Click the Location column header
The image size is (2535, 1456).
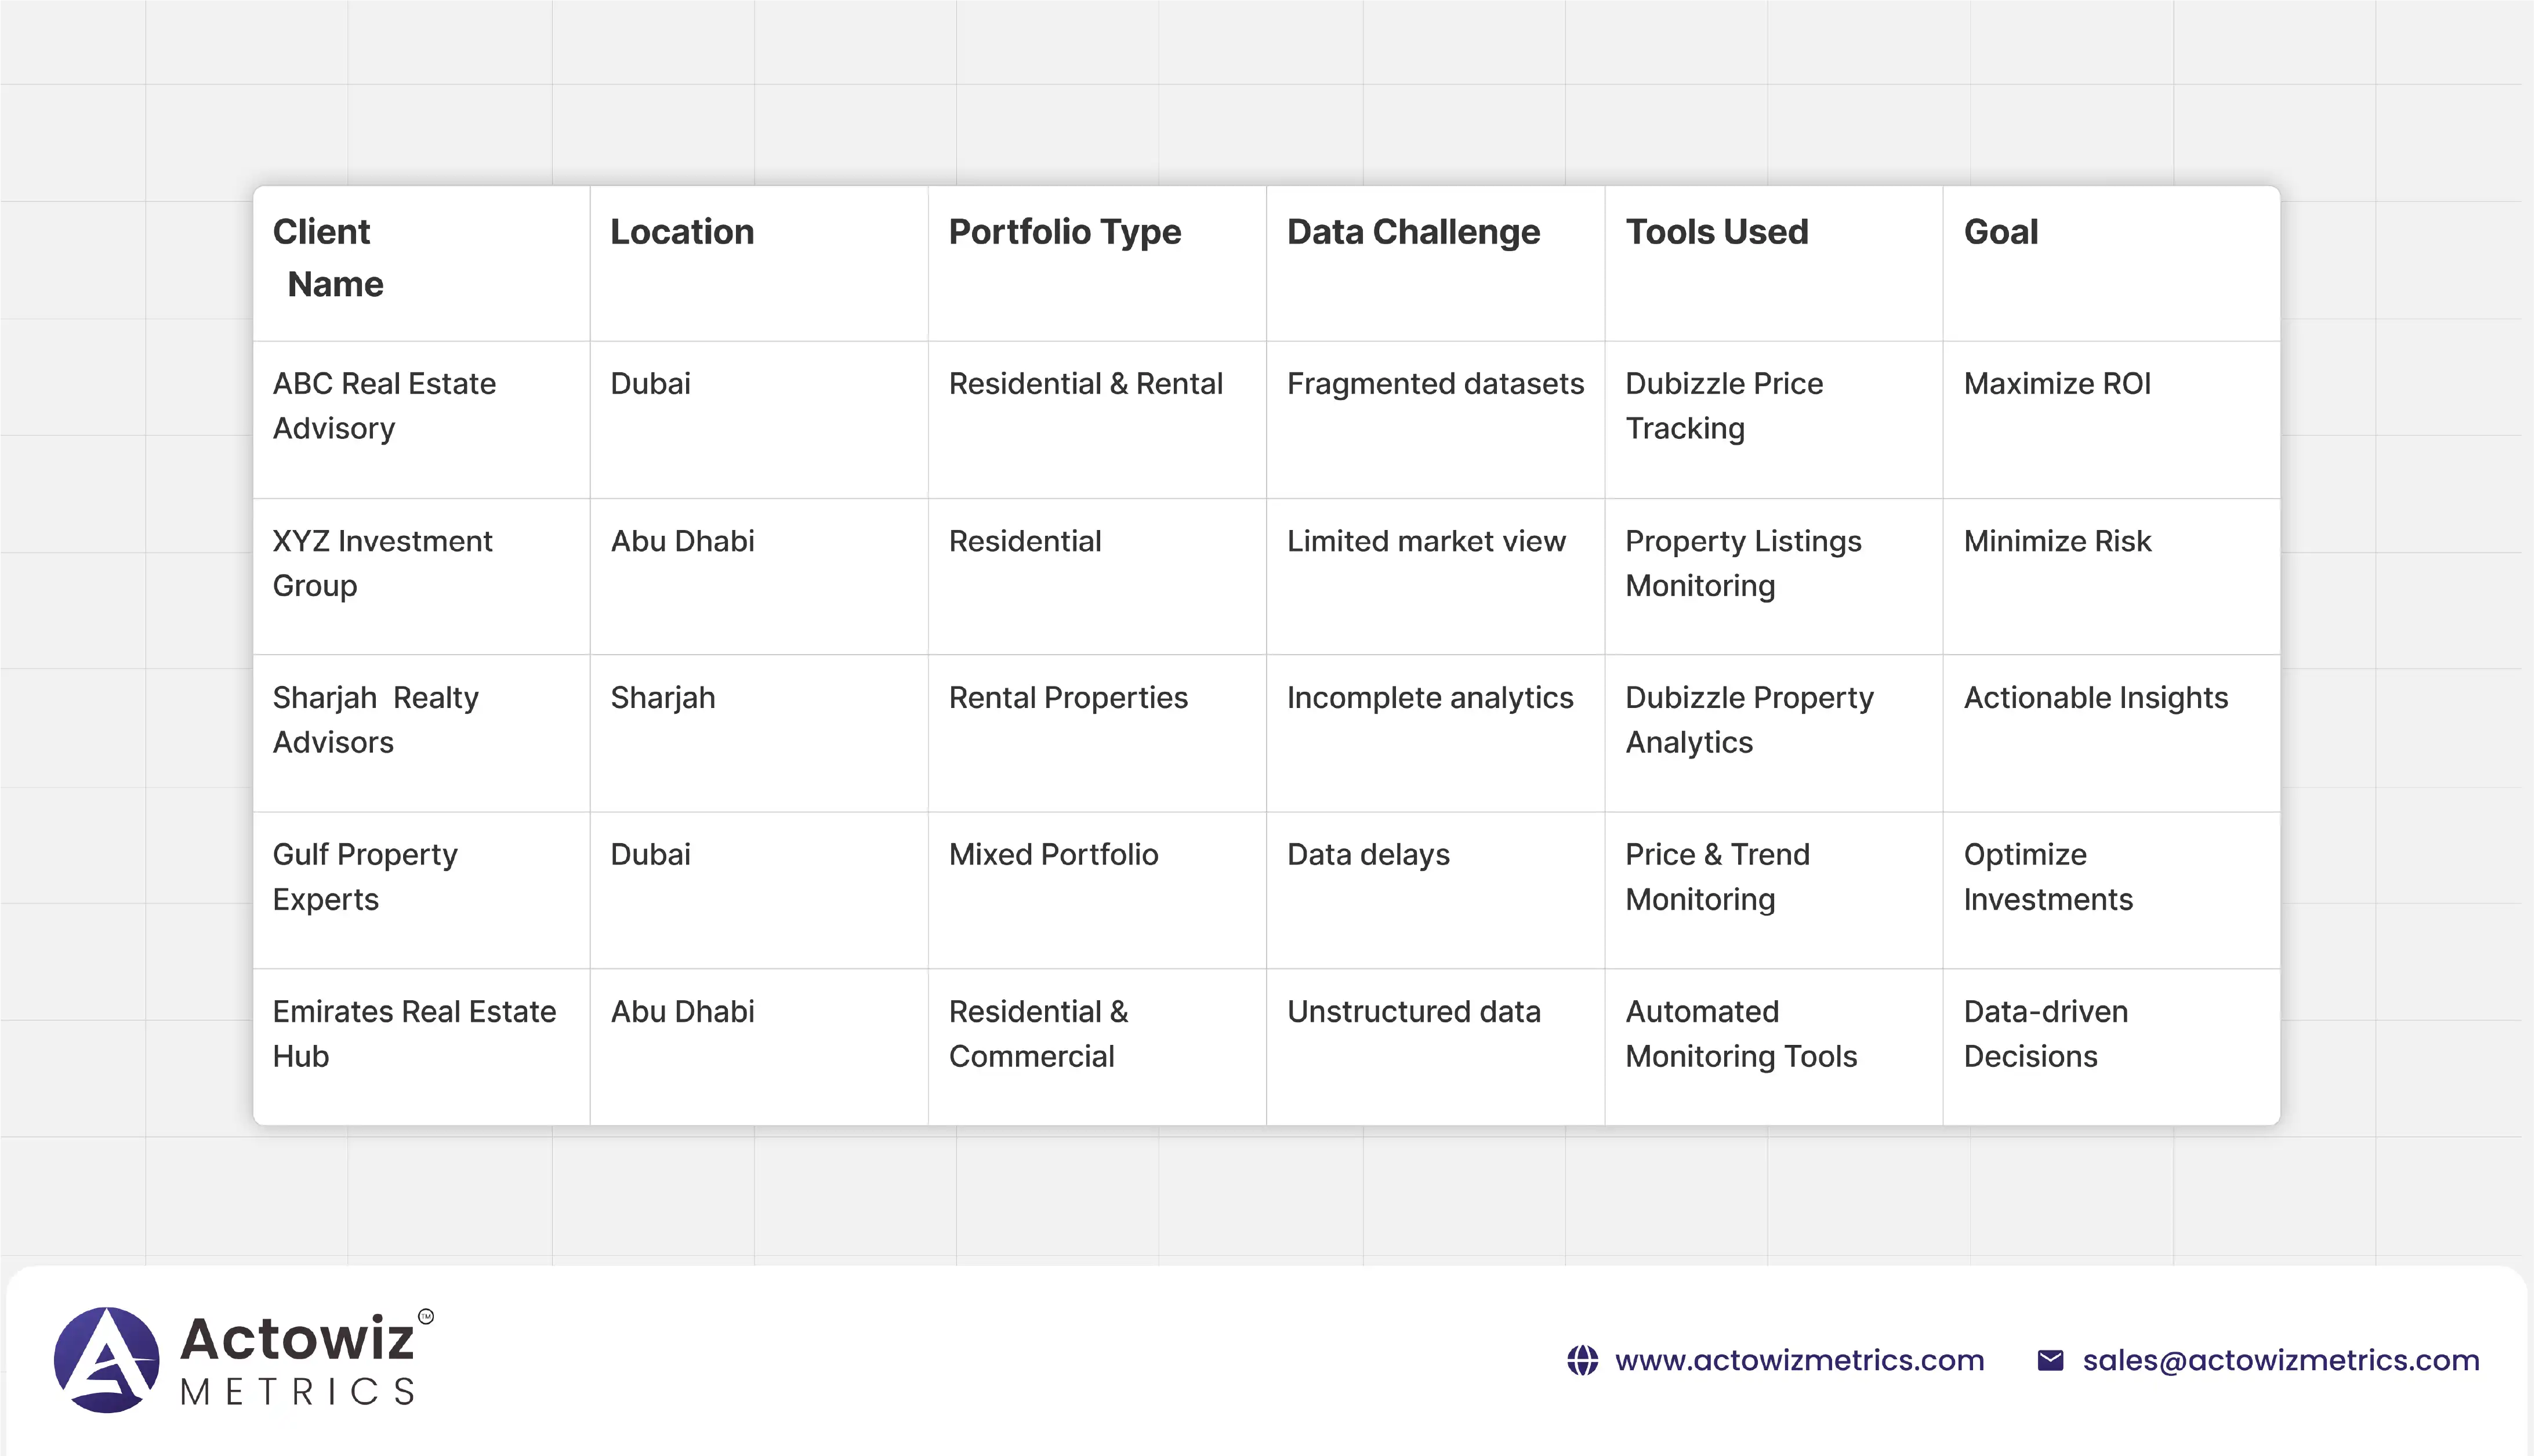tap(682, 232)
